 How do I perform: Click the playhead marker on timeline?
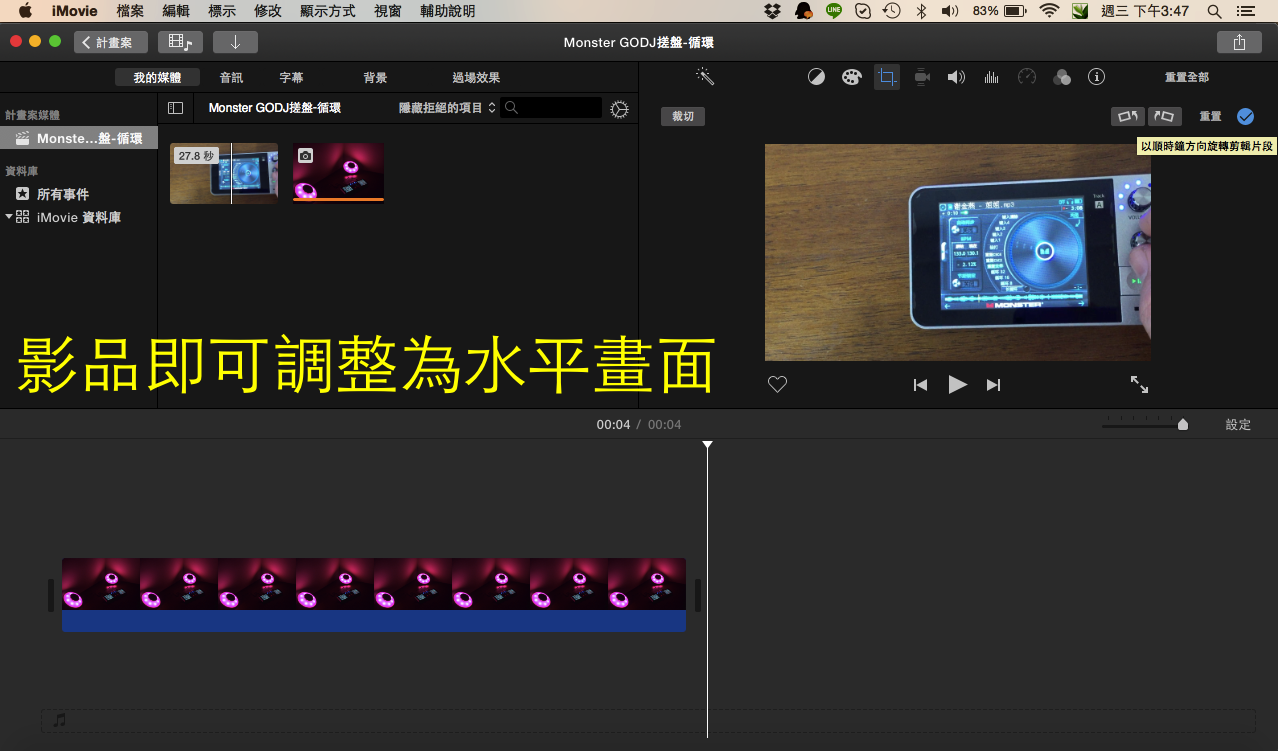click(707, 444)
